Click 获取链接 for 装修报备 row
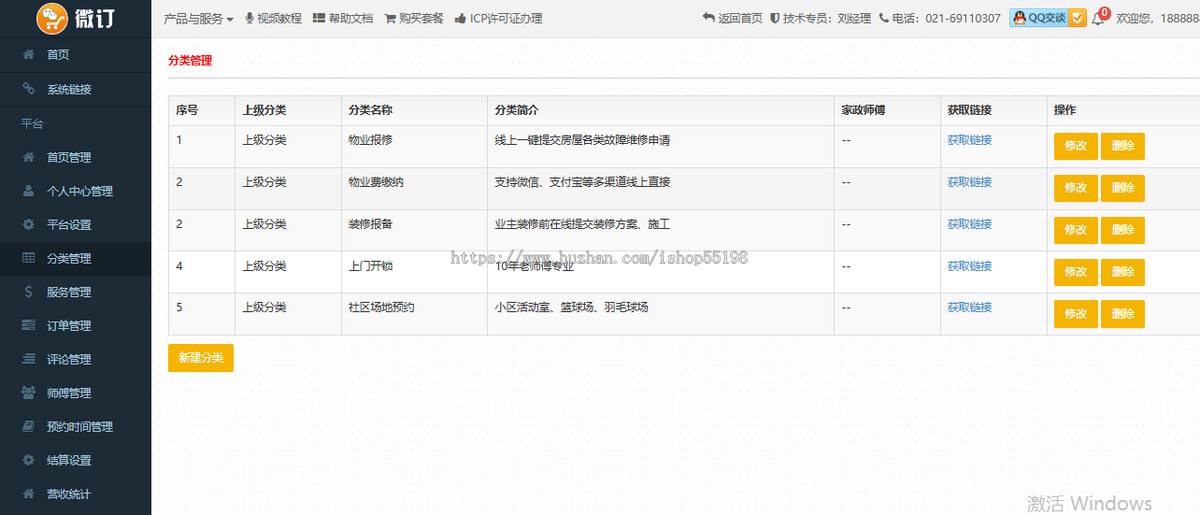Screen dimensions: 1200x515 pos(970,224)
